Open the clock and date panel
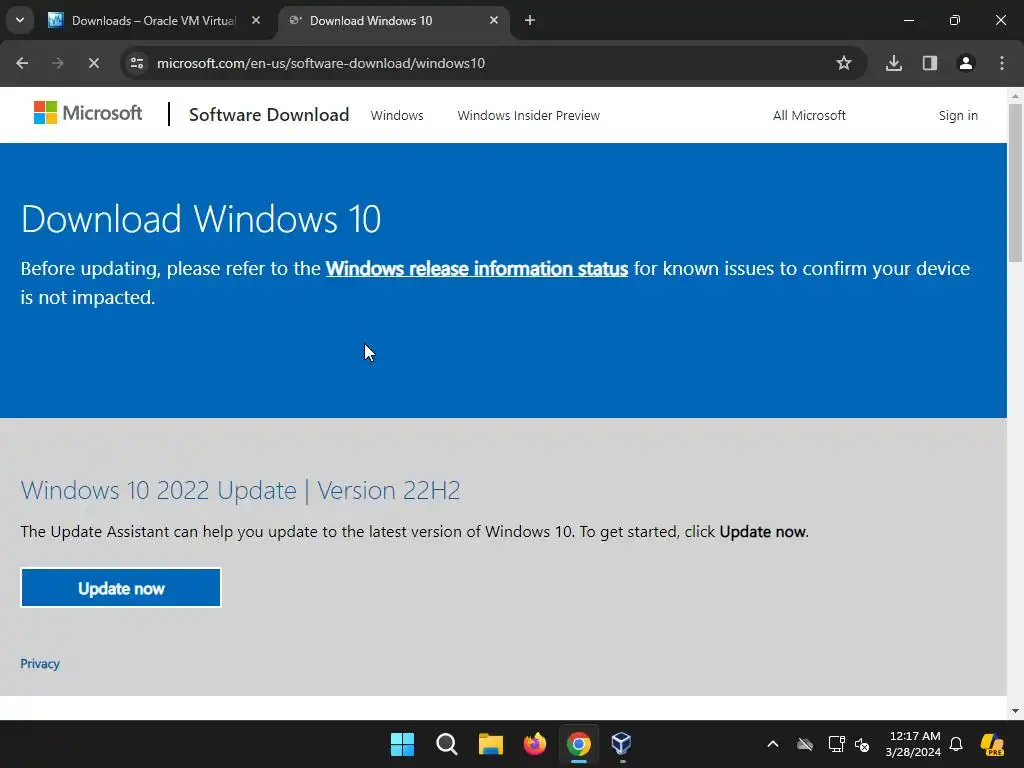Screen dimensions: 1024x768 click(x=913, y=744)
